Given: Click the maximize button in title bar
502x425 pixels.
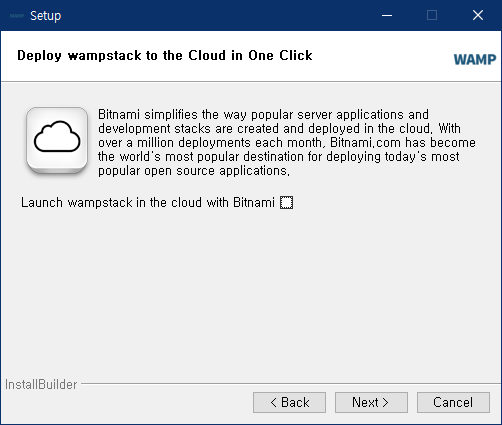Looking at the screenshot, I should [x=432, y=15].
